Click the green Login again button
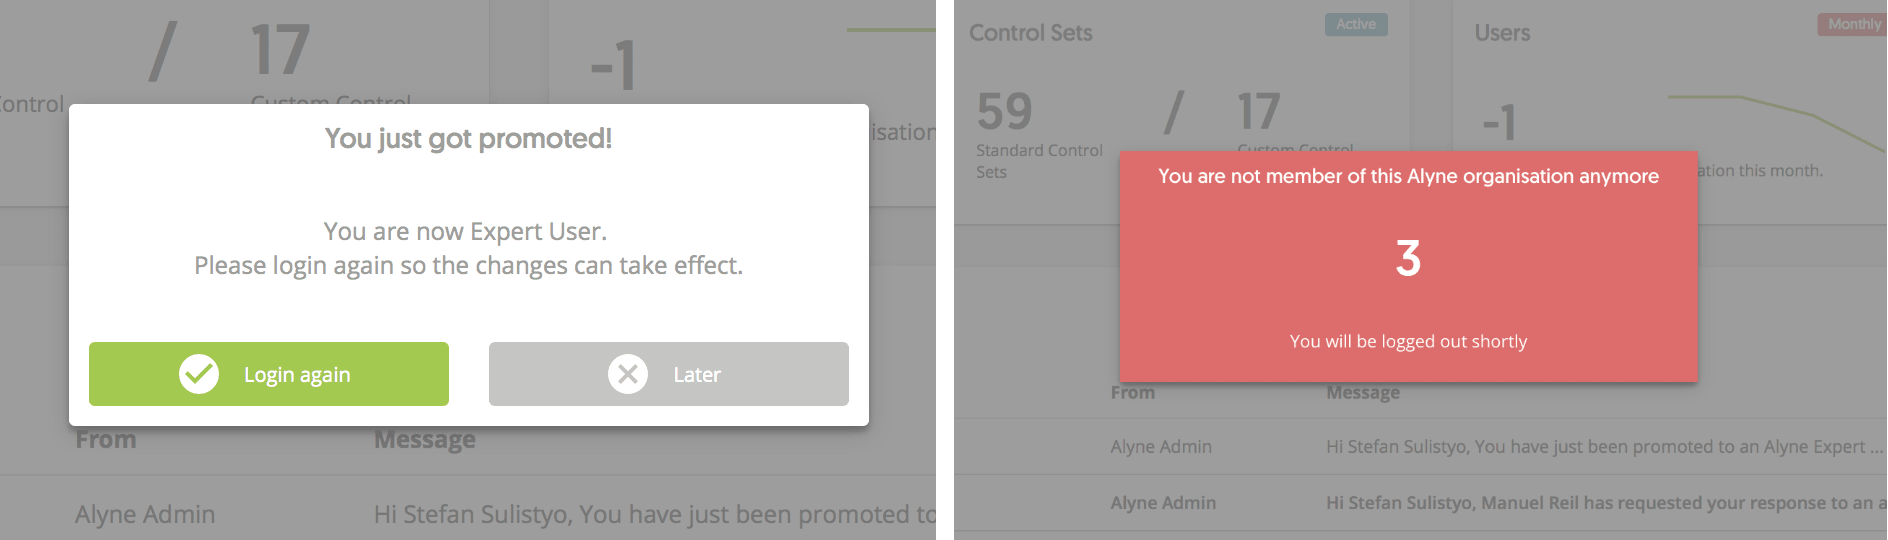The image size is (1888, 540). click(x=269, y=374)
